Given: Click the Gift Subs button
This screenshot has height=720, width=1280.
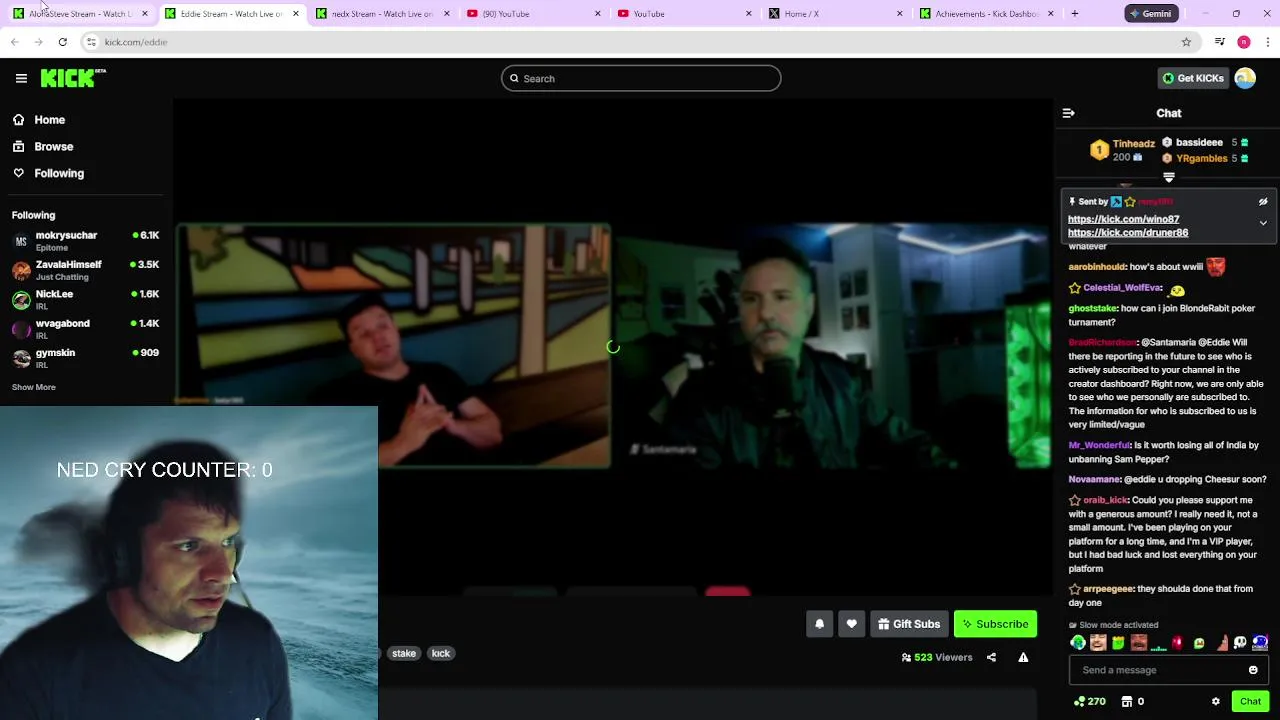Looking at the screenshot, I should click(909, 624).
